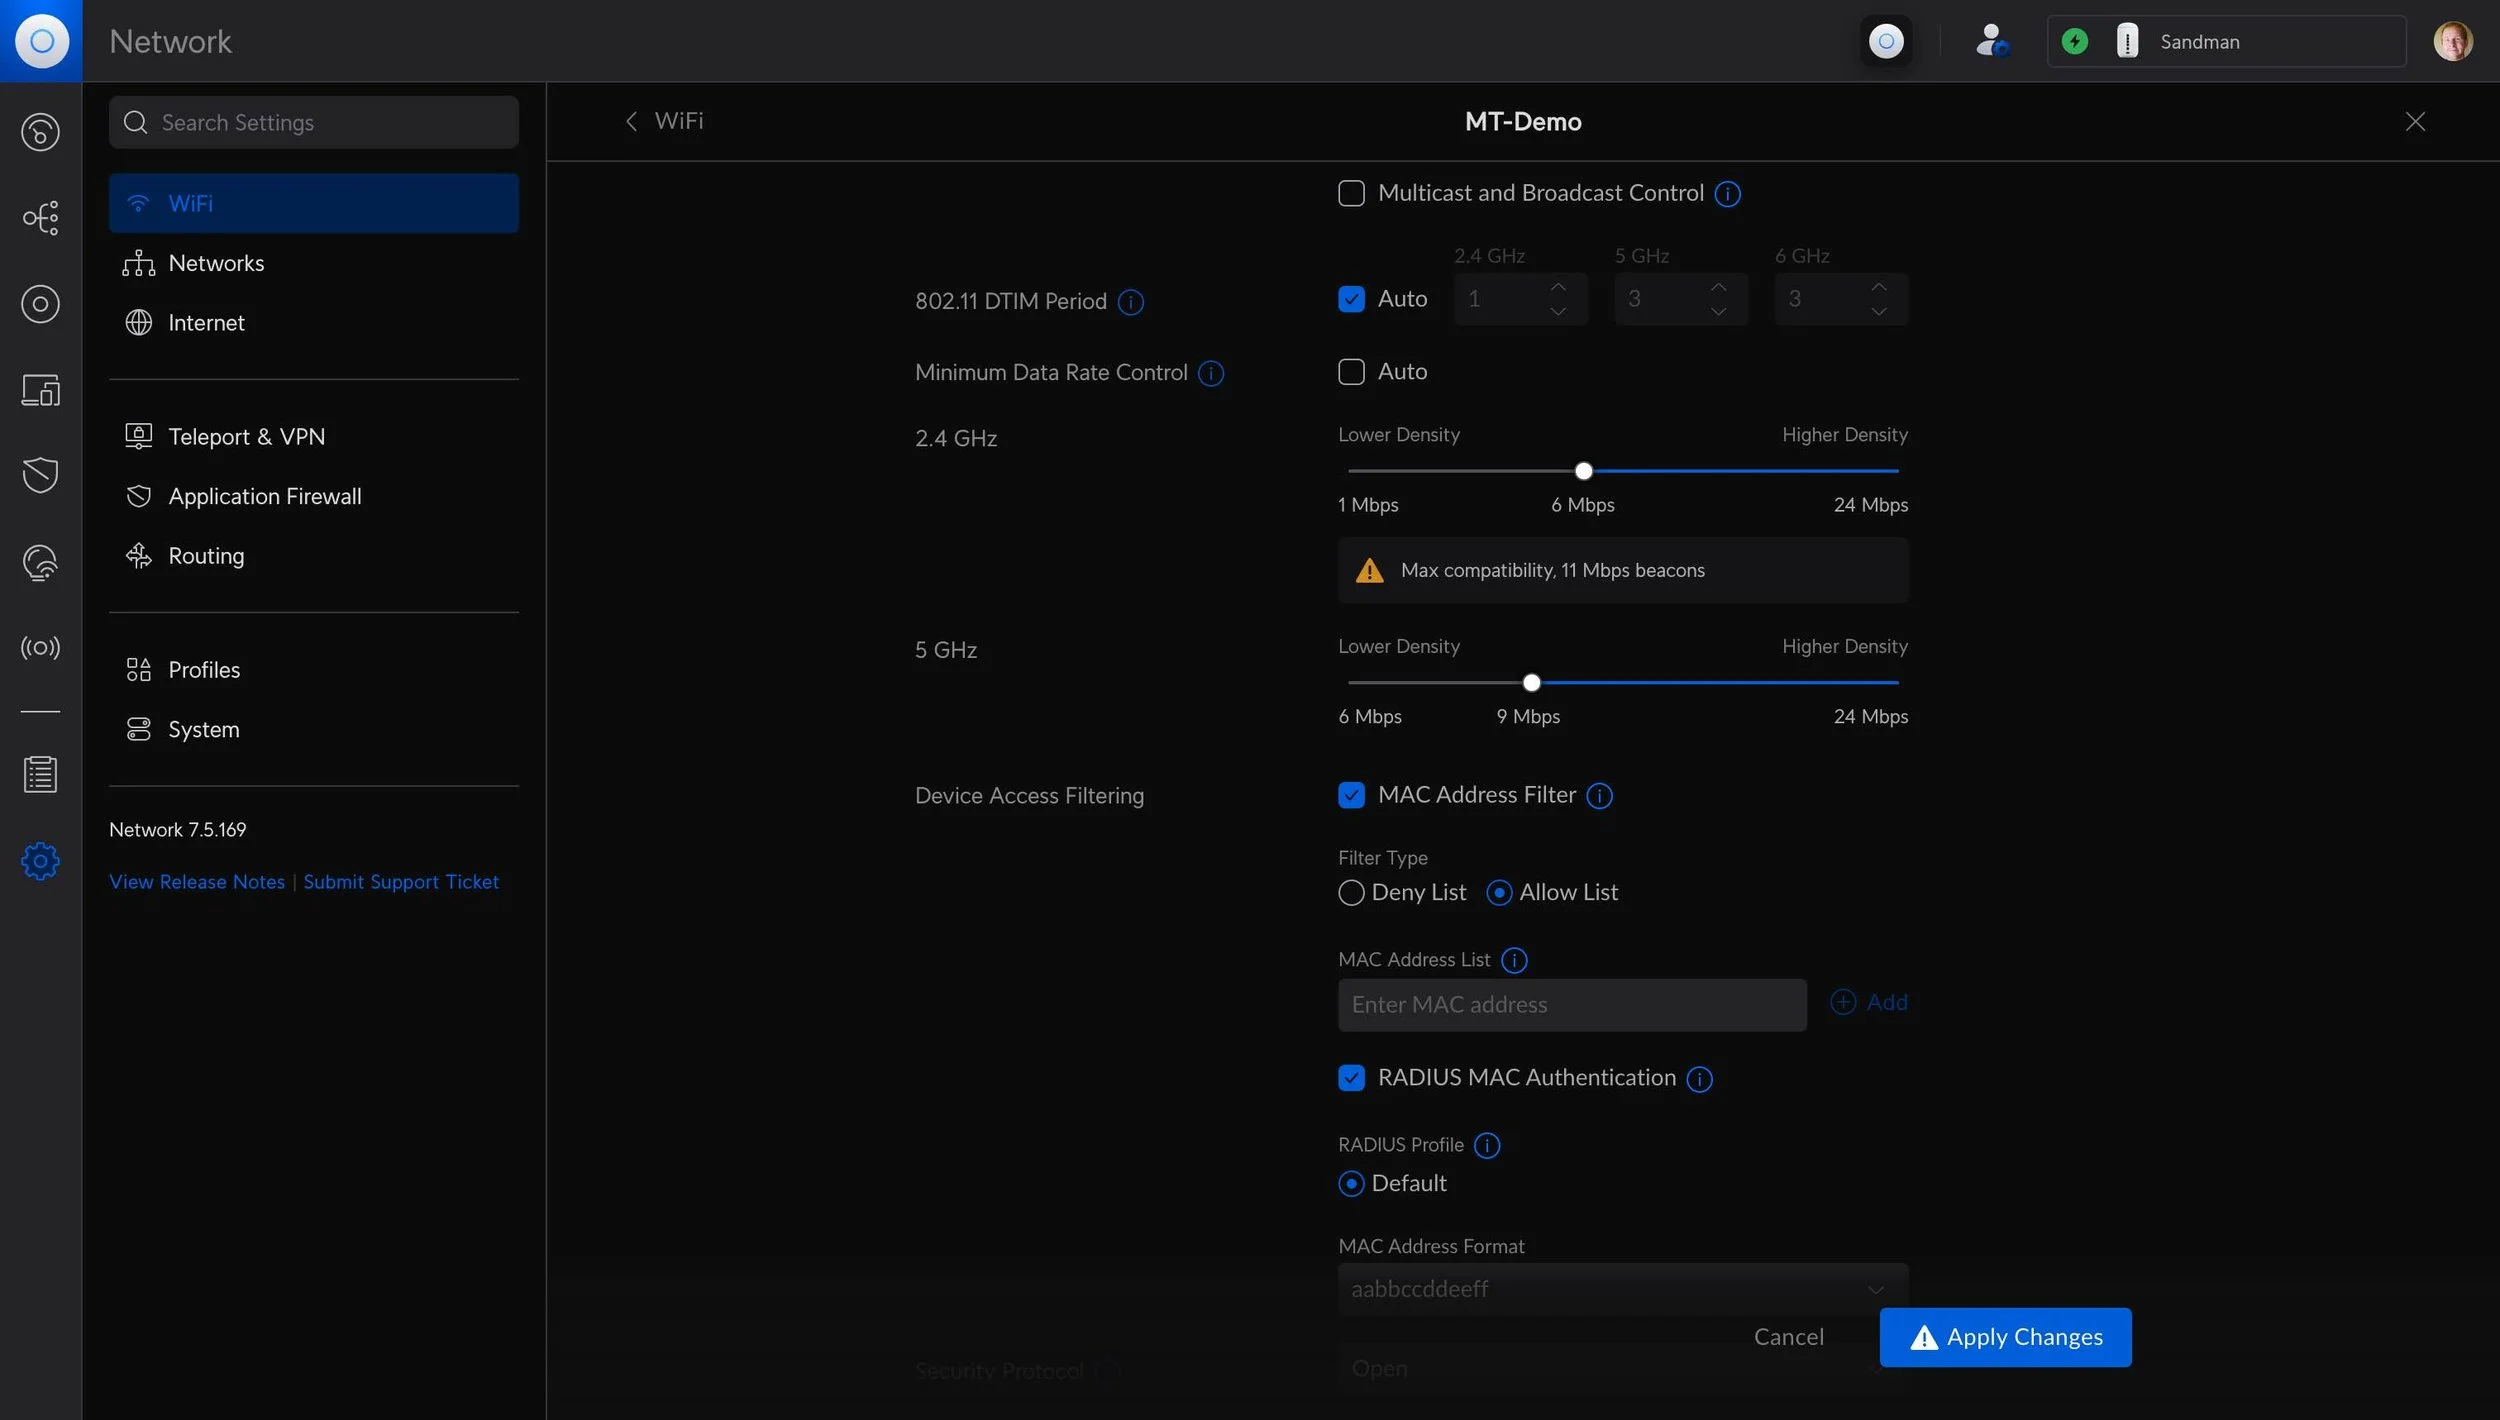
Task: Select Networks in the sidebar
Action: [216, 262]
